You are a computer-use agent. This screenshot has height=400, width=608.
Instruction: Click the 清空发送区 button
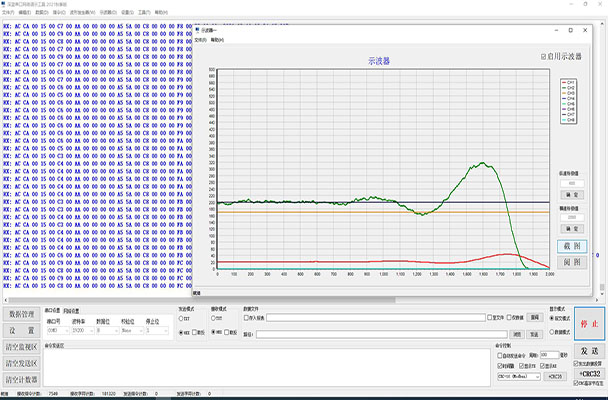(22, 363)
